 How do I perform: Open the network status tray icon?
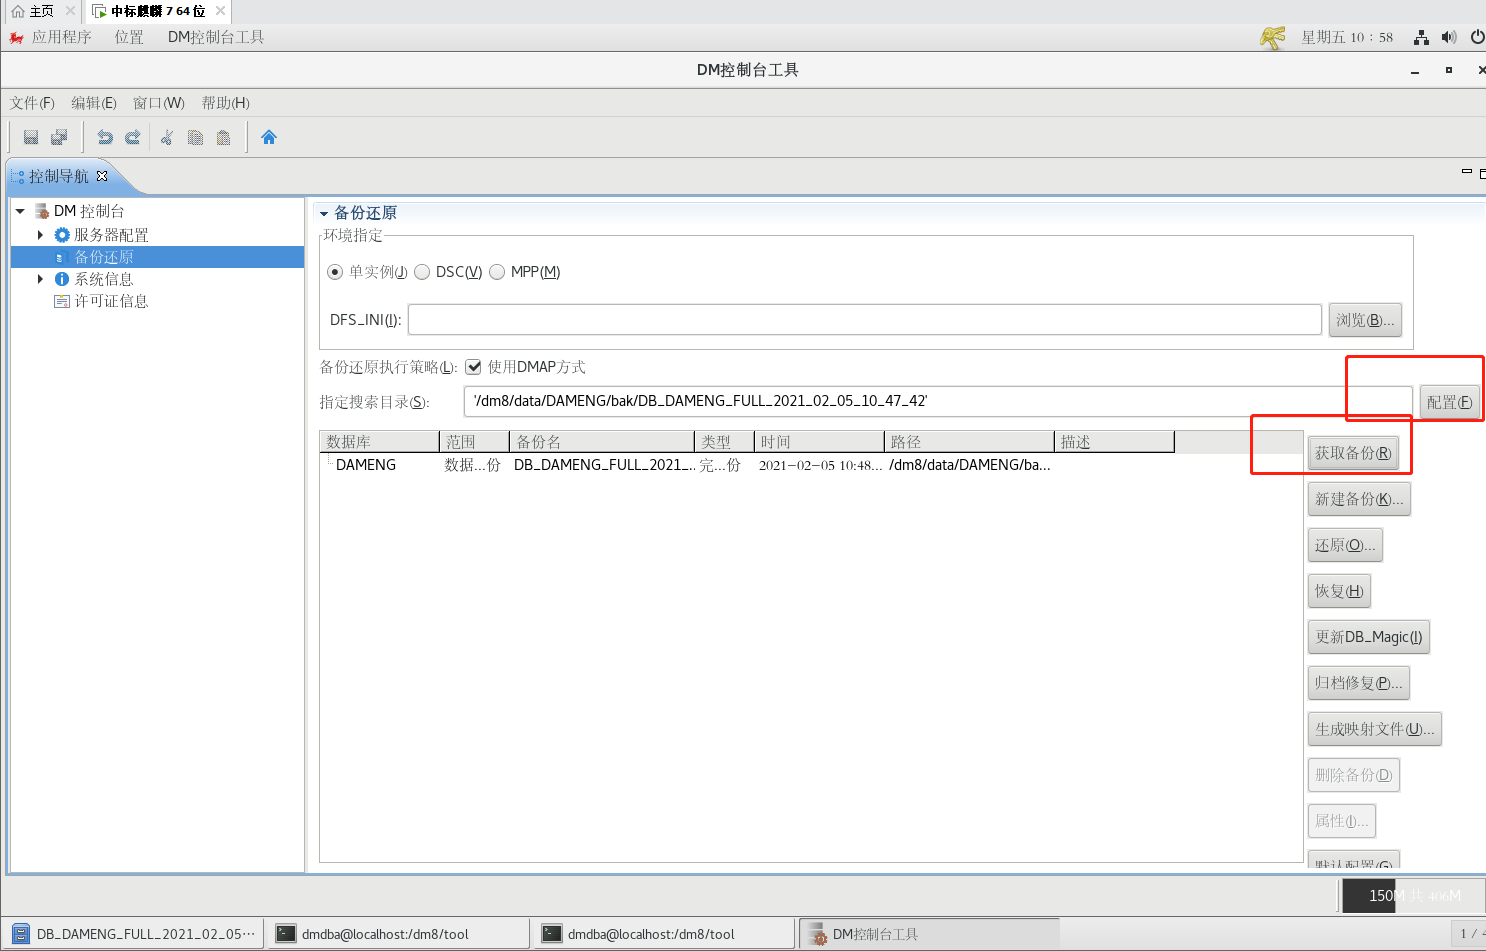coord(1421,37)
